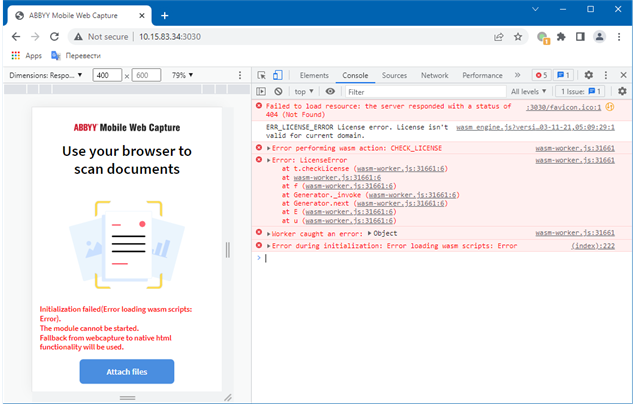Open the 79% zoom dropdown
This screenshot has height=404, width=634.
click(182, 75)
